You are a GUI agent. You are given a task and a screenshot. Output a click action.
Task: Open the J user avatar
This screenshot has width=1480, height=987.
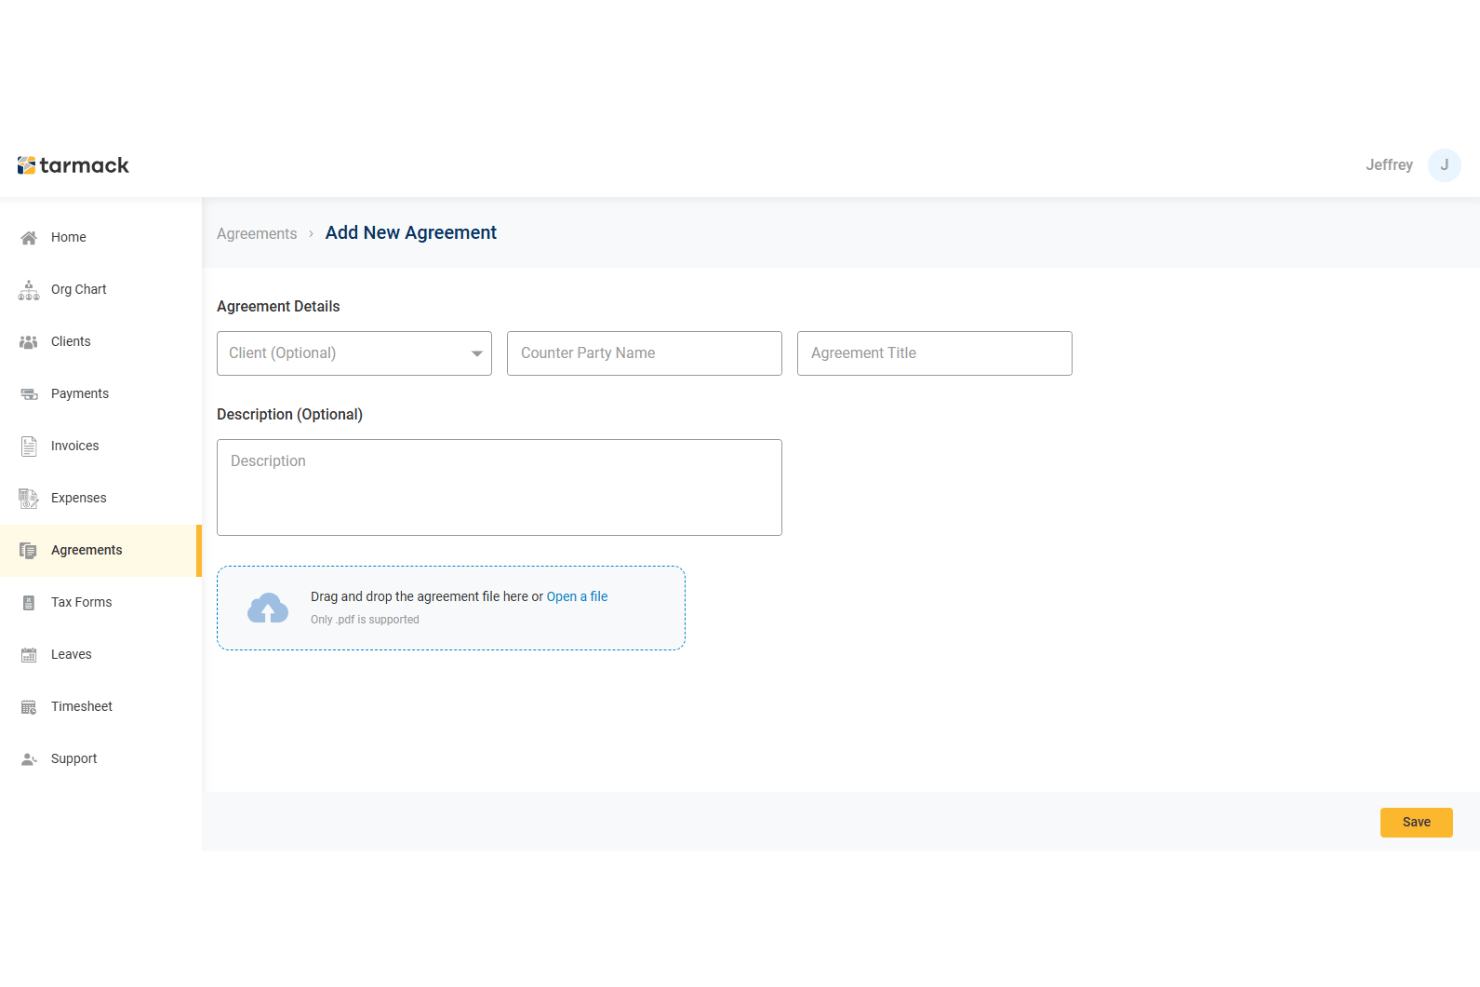(x=1444, y=165)
